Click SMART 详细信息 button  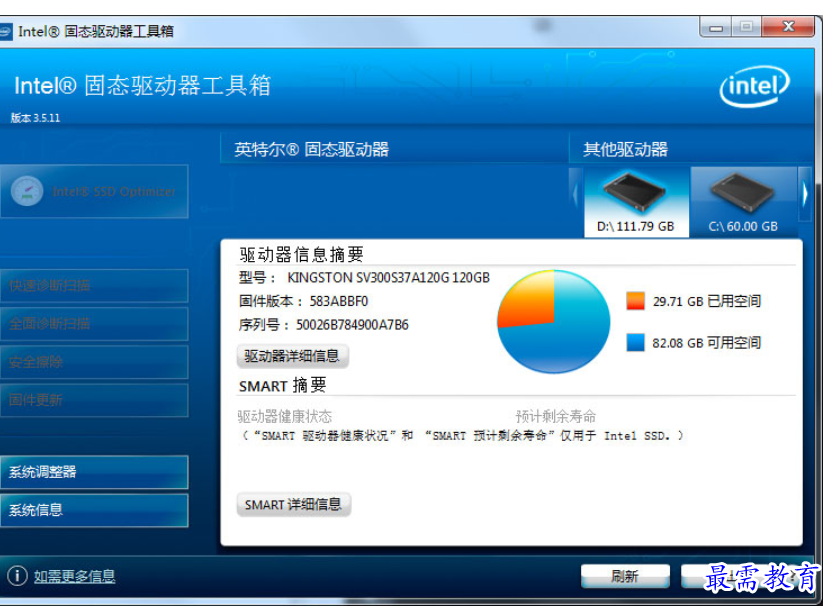tap(293, 505)
